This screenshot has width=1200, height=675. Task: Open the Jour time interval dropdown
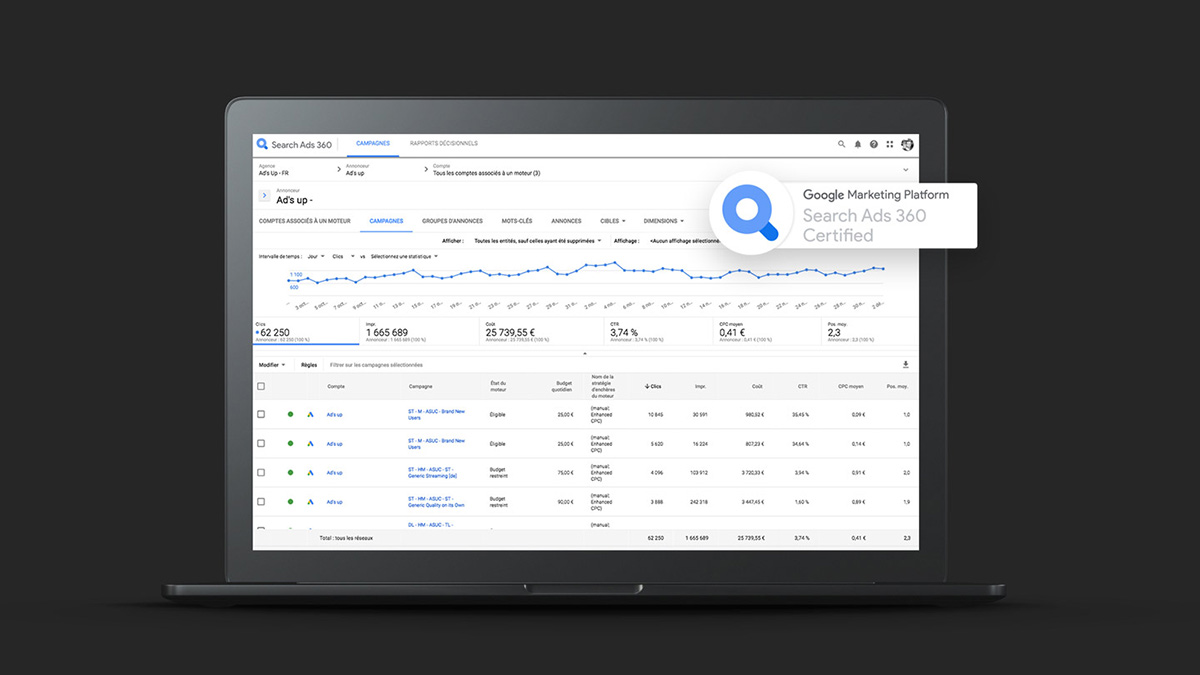click(316, 256)
